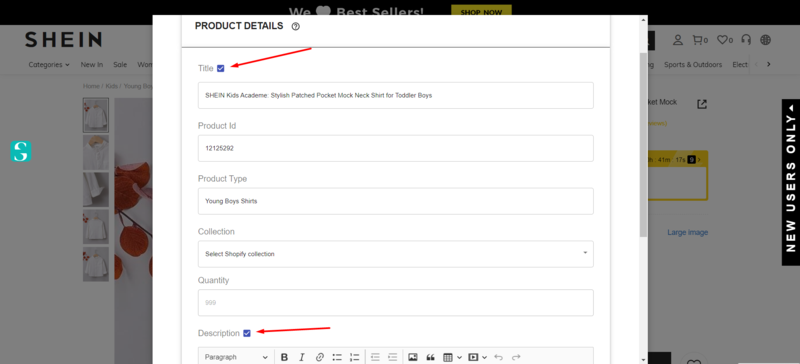Click the Title input field
The height and width of the screenshot is (364, 800).
pos(395,95)
